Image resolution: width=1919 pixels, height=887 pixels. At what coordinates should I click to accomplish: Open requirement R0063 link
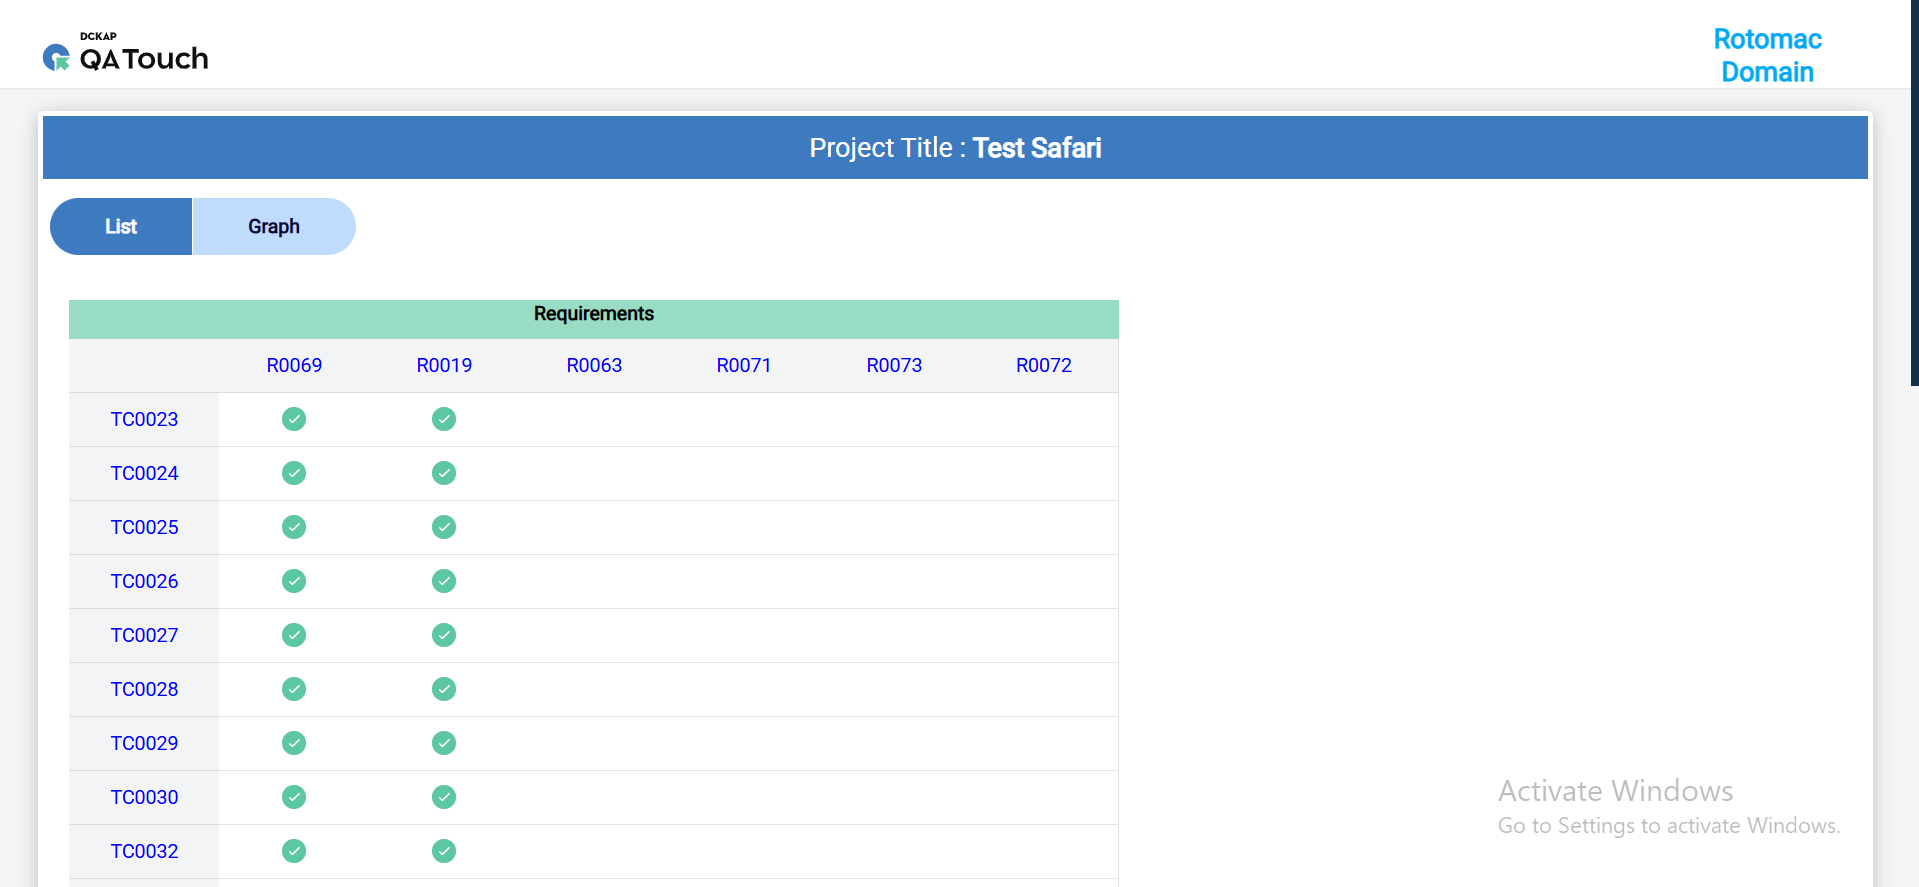pyautogui.click(x=594, y=366)
